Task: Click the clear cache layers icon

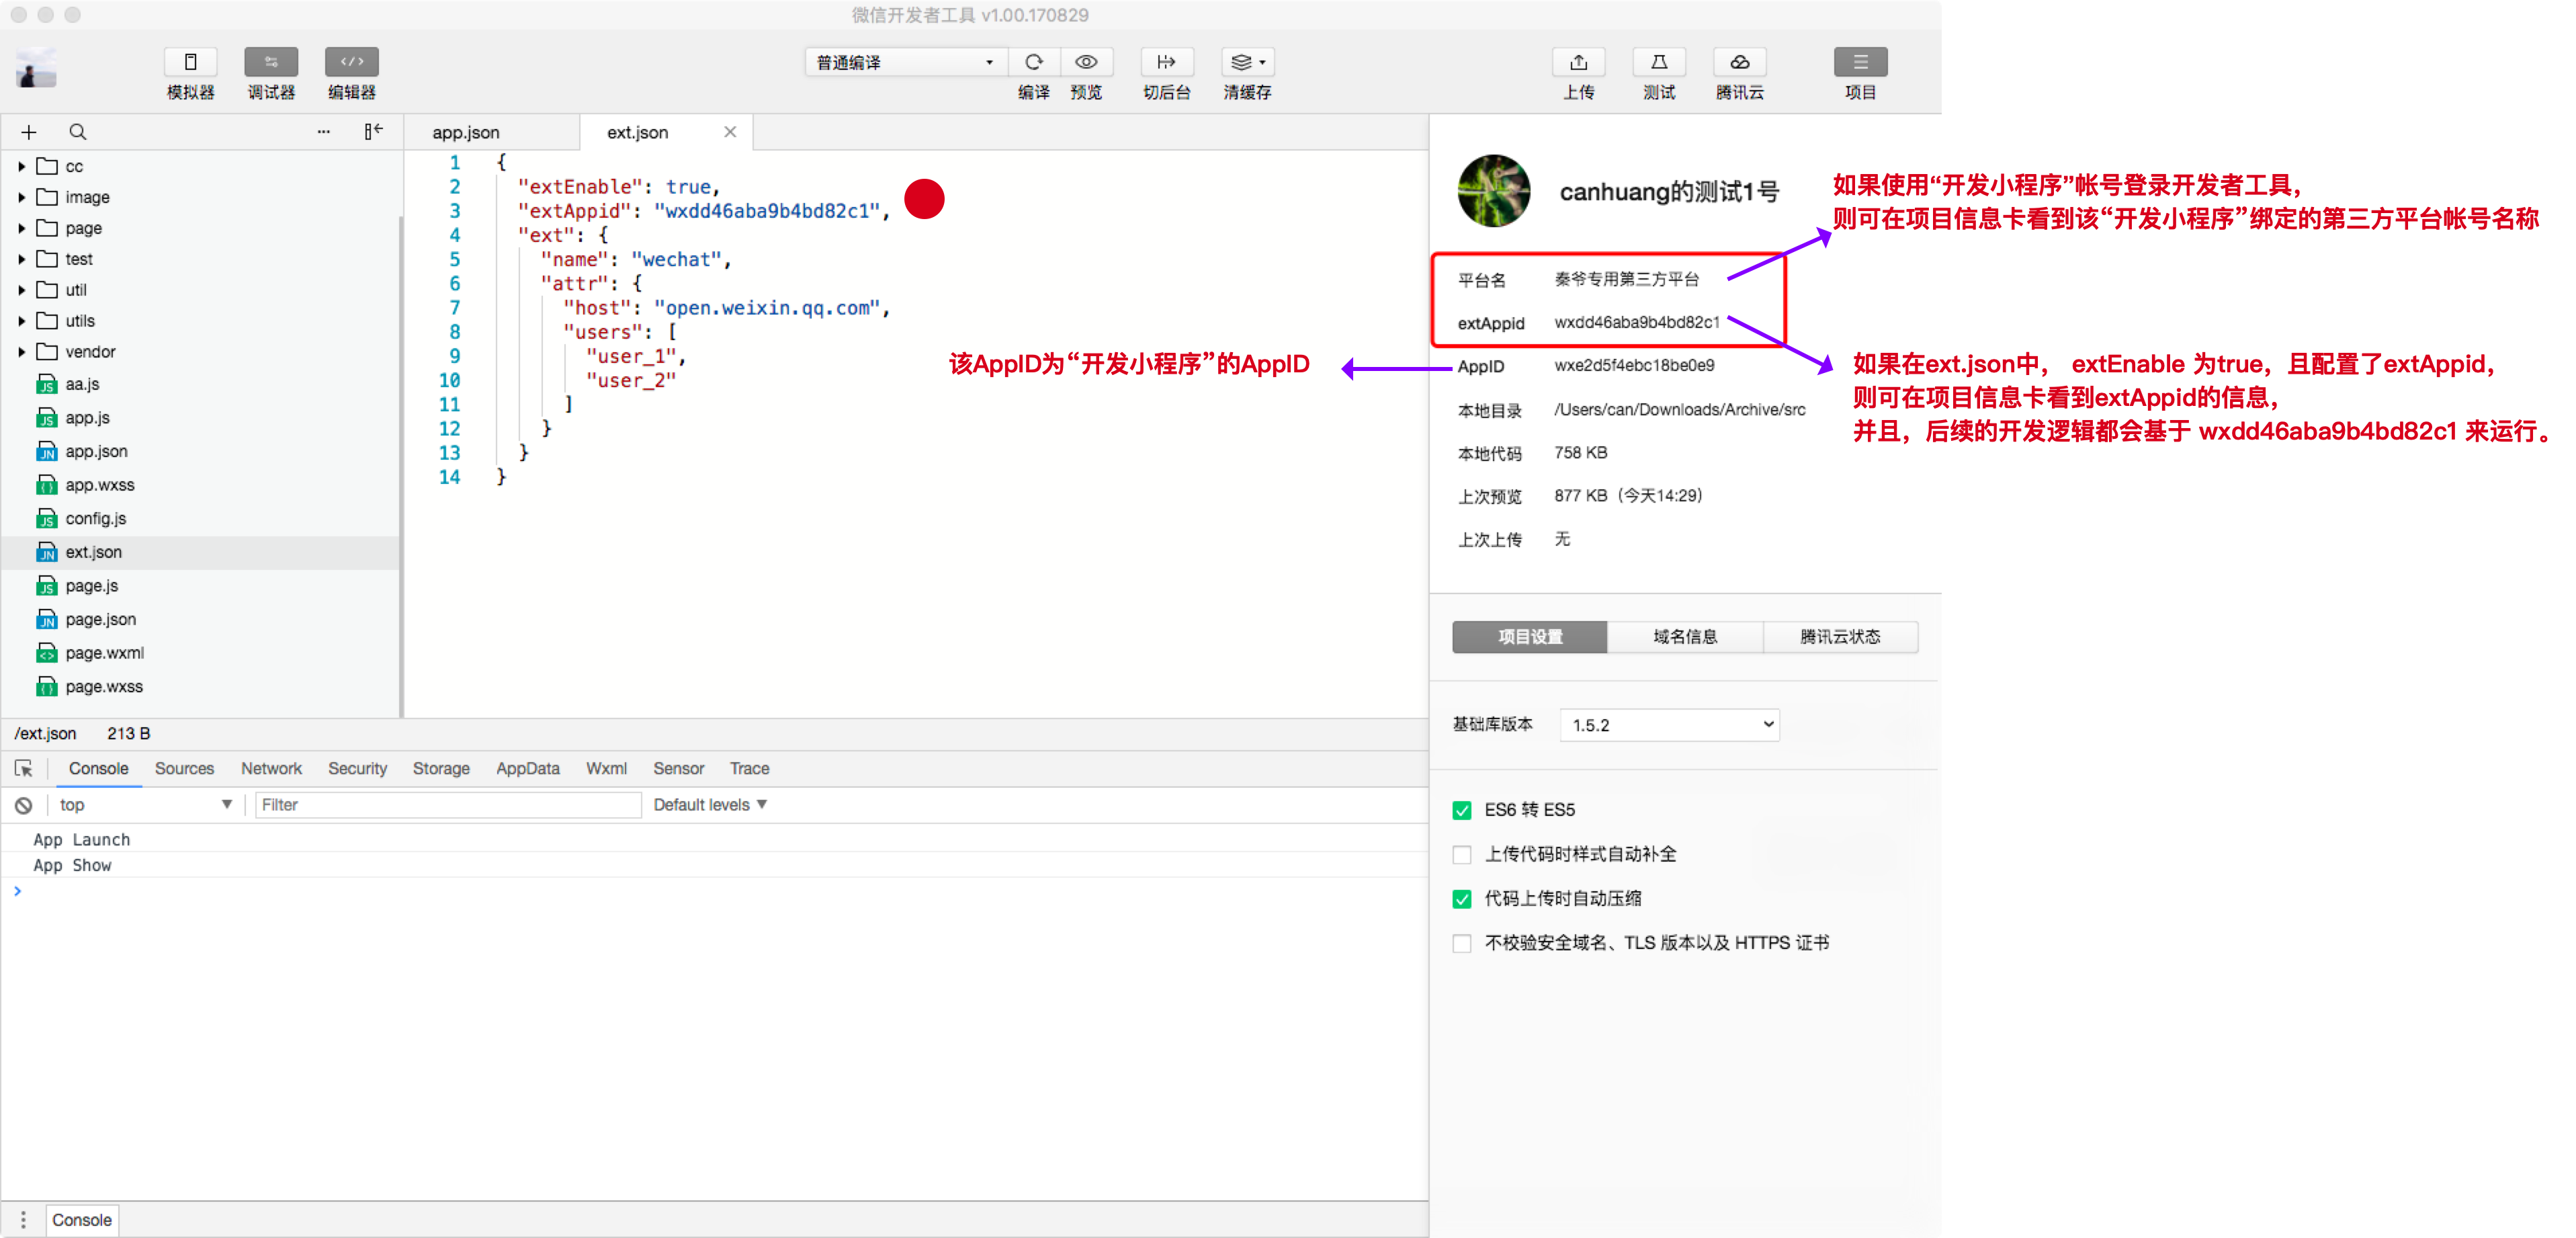Action: click(x=1247, y=62)
